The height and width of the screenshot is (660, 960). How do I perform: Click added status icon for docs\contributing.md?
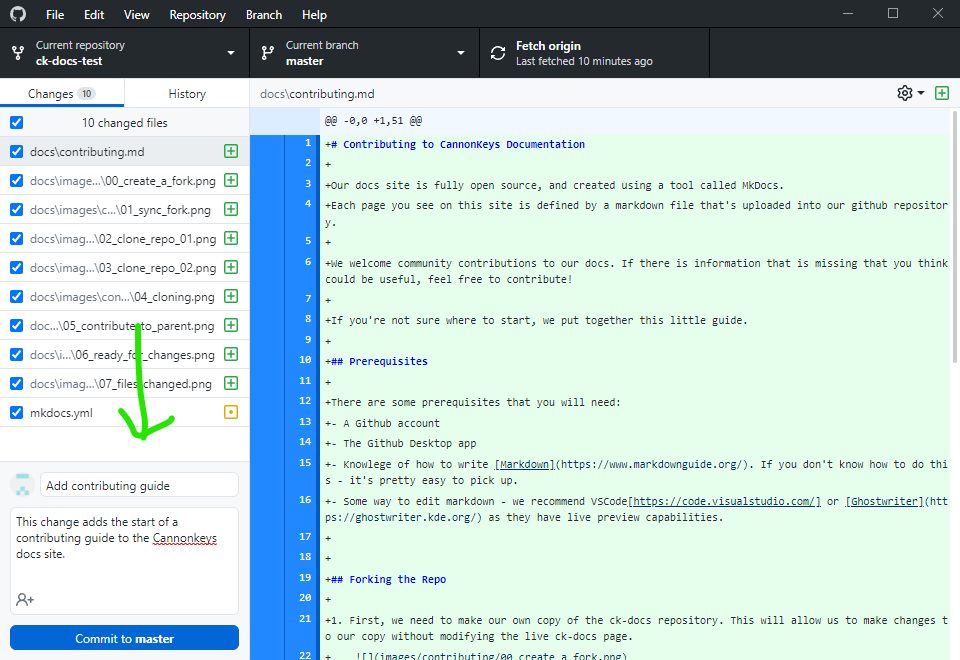[231, 152]
